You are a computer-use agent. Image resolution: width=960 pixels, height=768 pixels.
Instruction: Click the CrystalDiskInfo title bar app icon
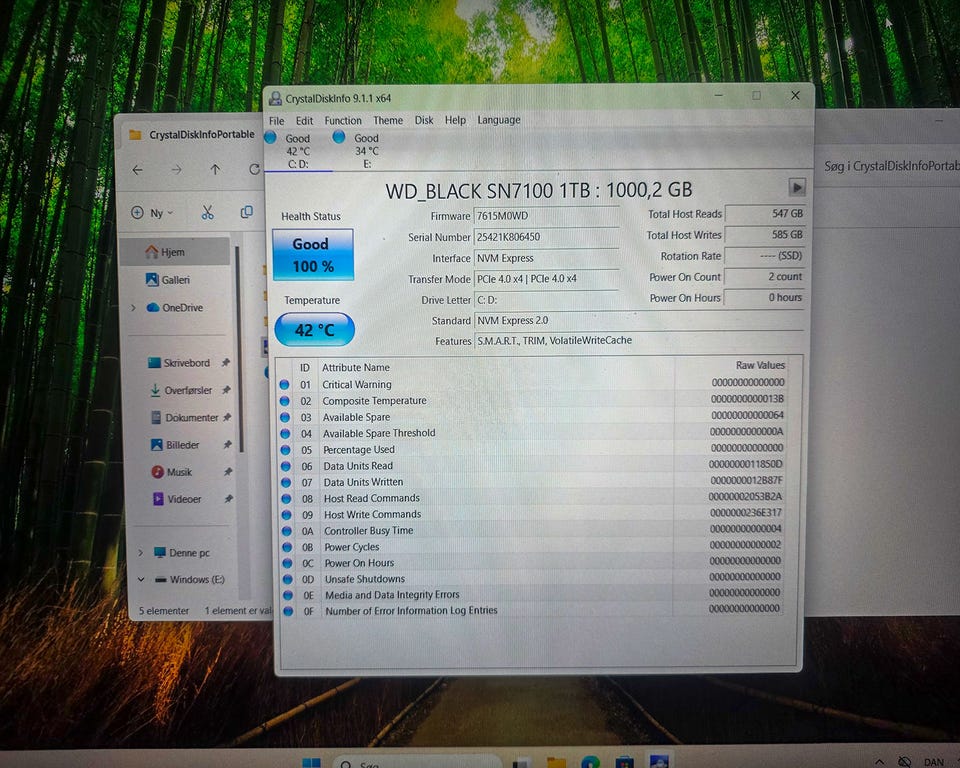276,99
